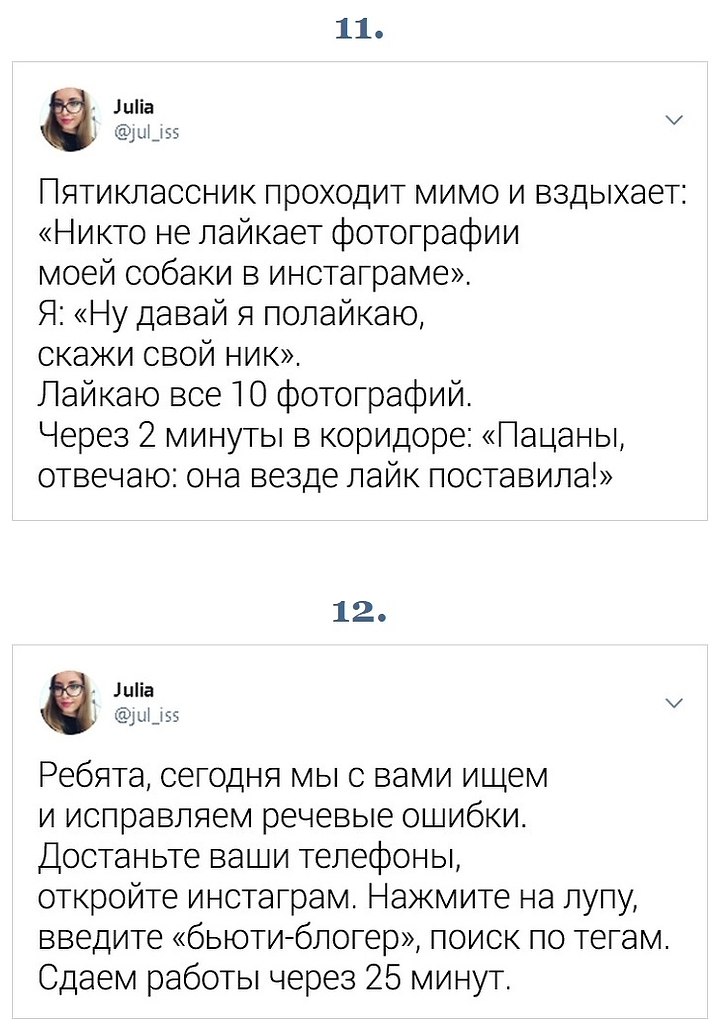Click the line "Сдаем работы через 25 минут"
Screen dimensions: 720x1024
(x=274, y=978)
